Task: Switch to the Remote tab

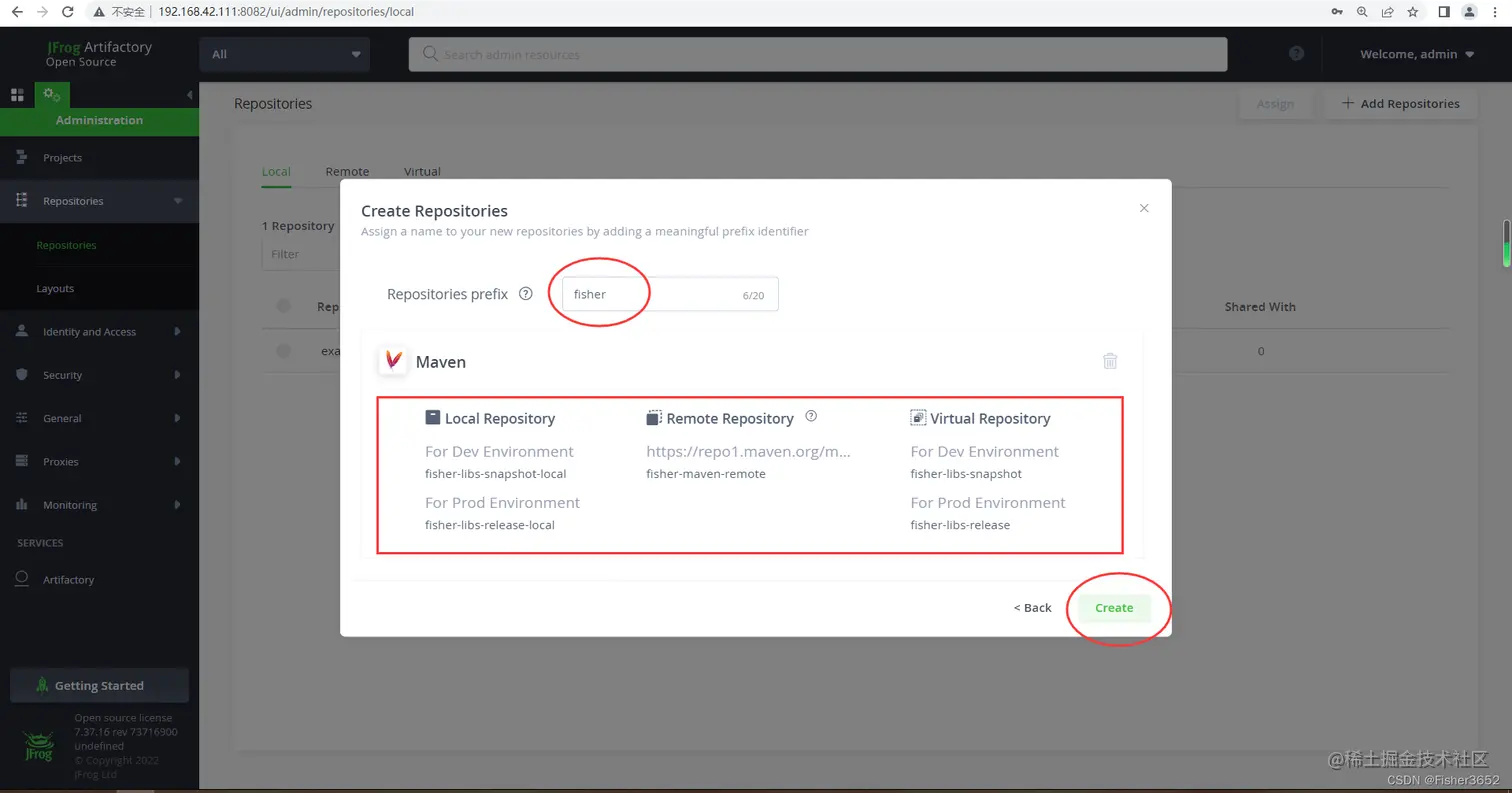Action: (x=347, y=171)
